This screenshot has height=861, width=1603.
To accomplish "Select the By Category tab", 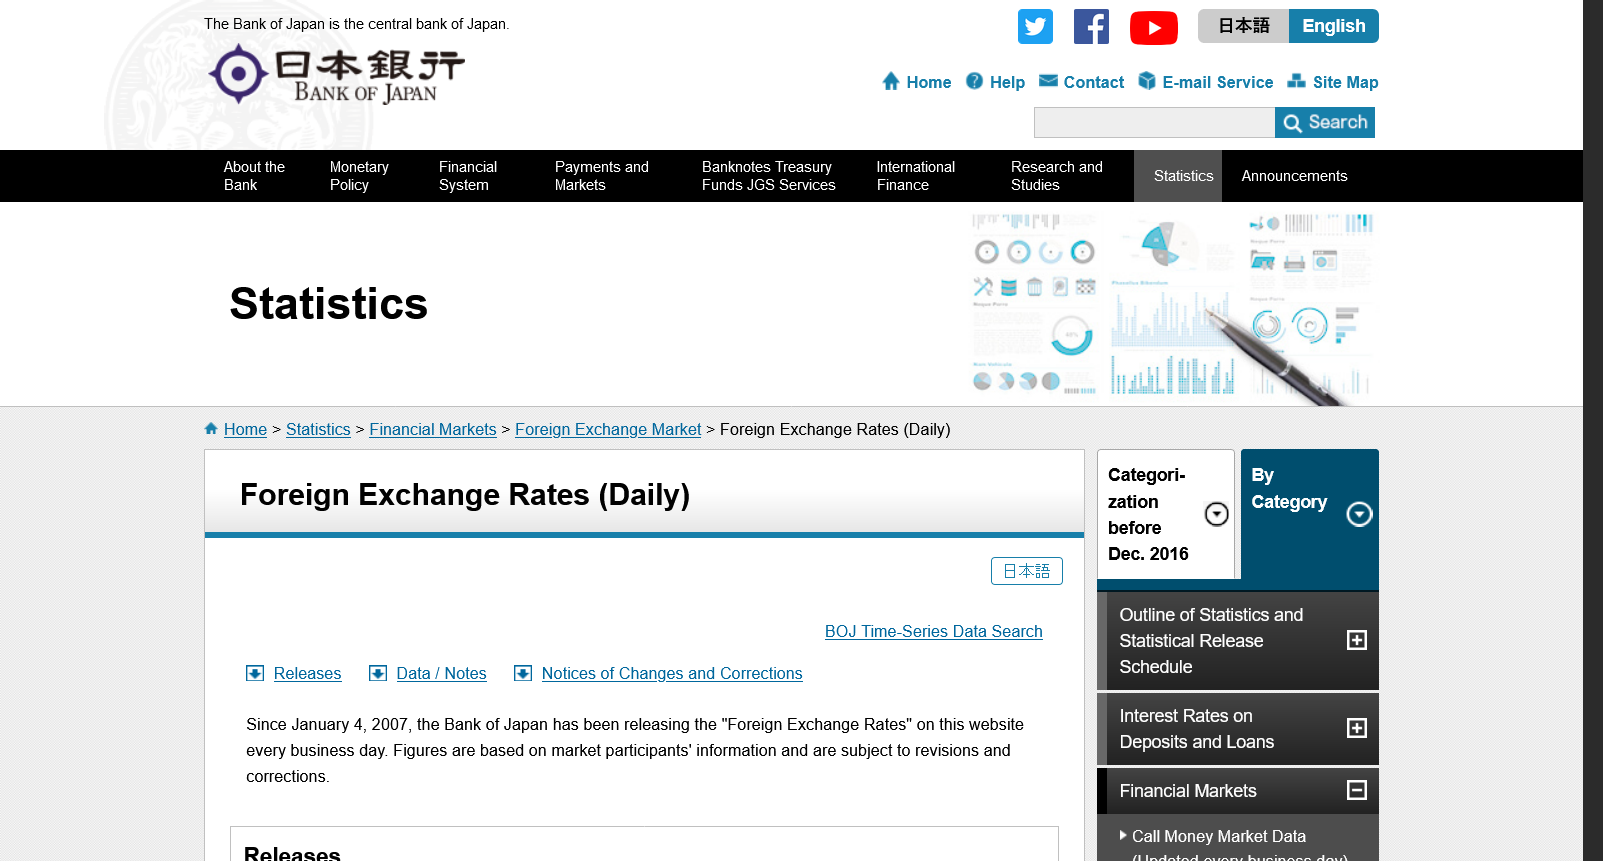I will tap(1309, 514).
